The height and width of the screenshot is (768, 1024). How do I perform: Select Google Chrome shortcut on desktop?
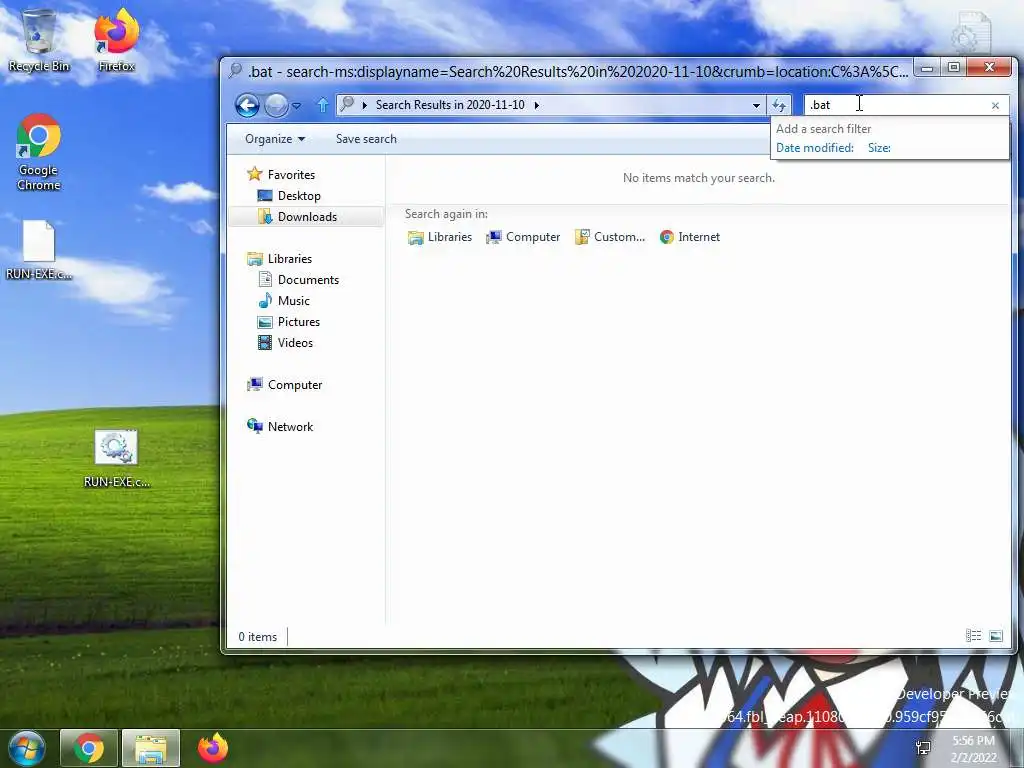[x=39, y=152]
